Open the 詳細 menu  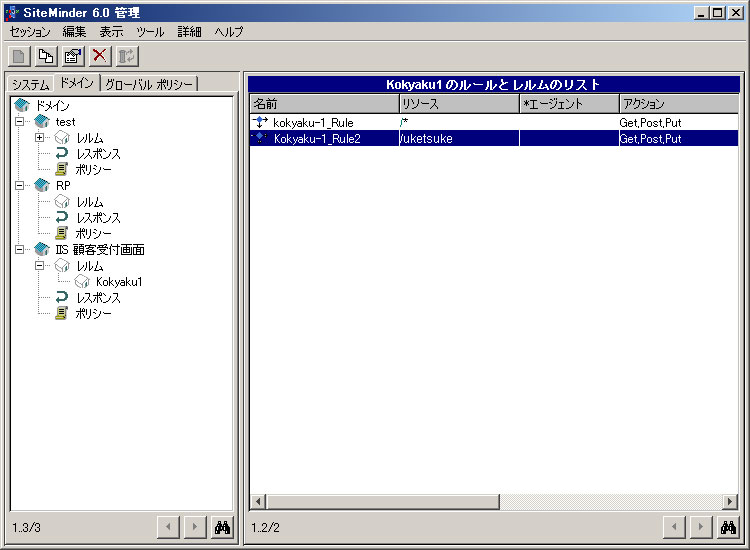(189, 32)
